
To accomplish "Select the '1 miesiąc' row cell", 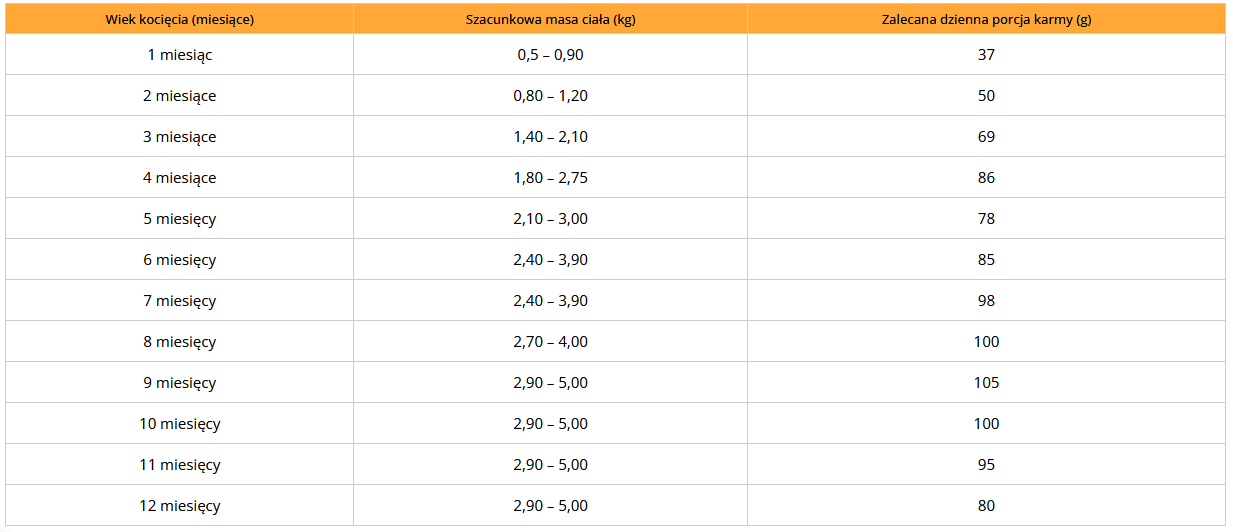I will [x=180, y=55].
